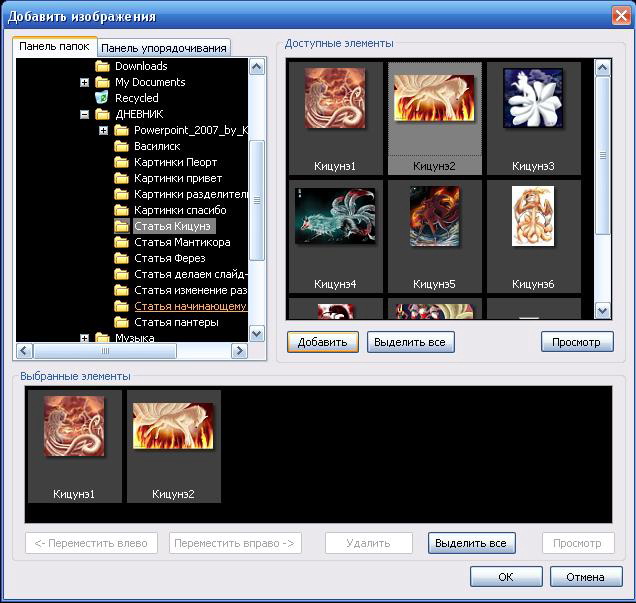Click the Василиск folder icon

[x=121, y=146]
